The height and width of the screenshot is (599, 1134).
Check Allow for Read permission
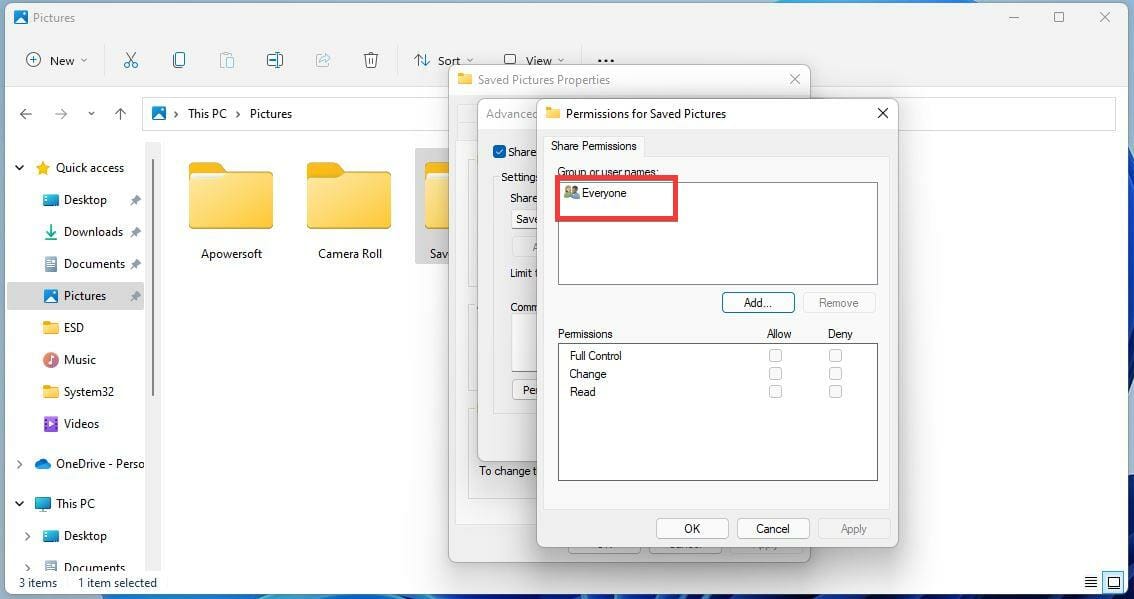tap(775, 391)
